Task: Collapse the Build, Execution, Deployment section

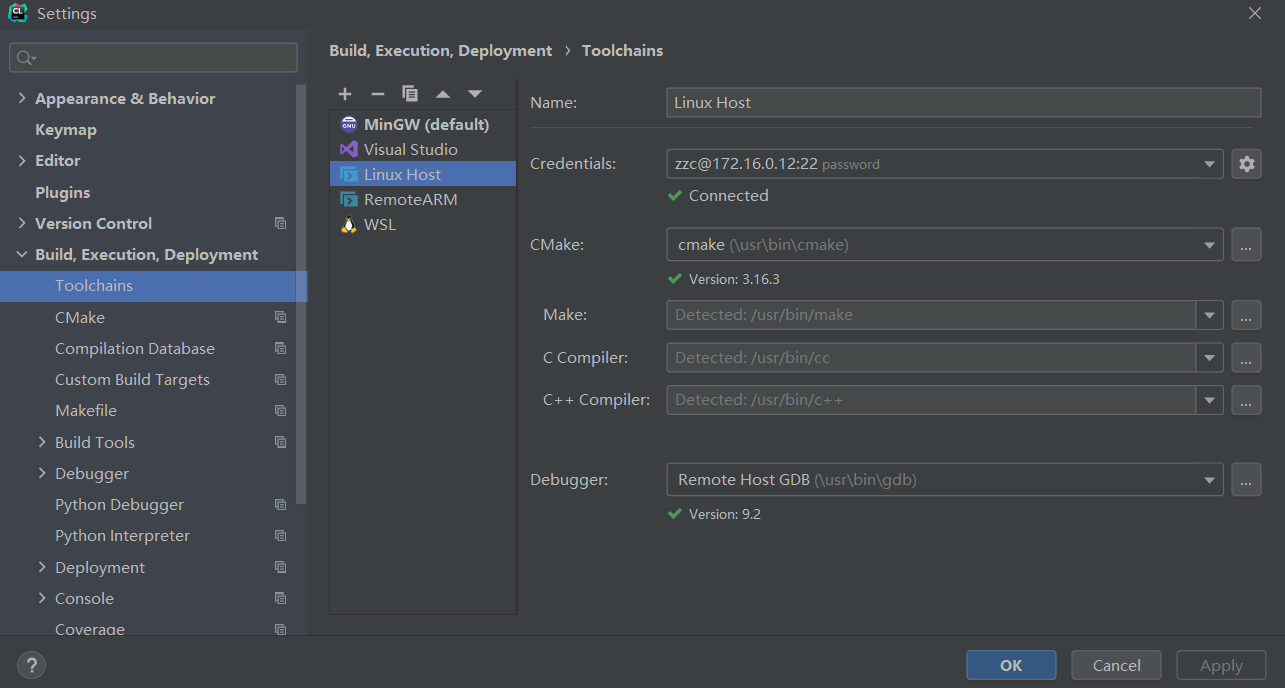Action: coord(22,255)
